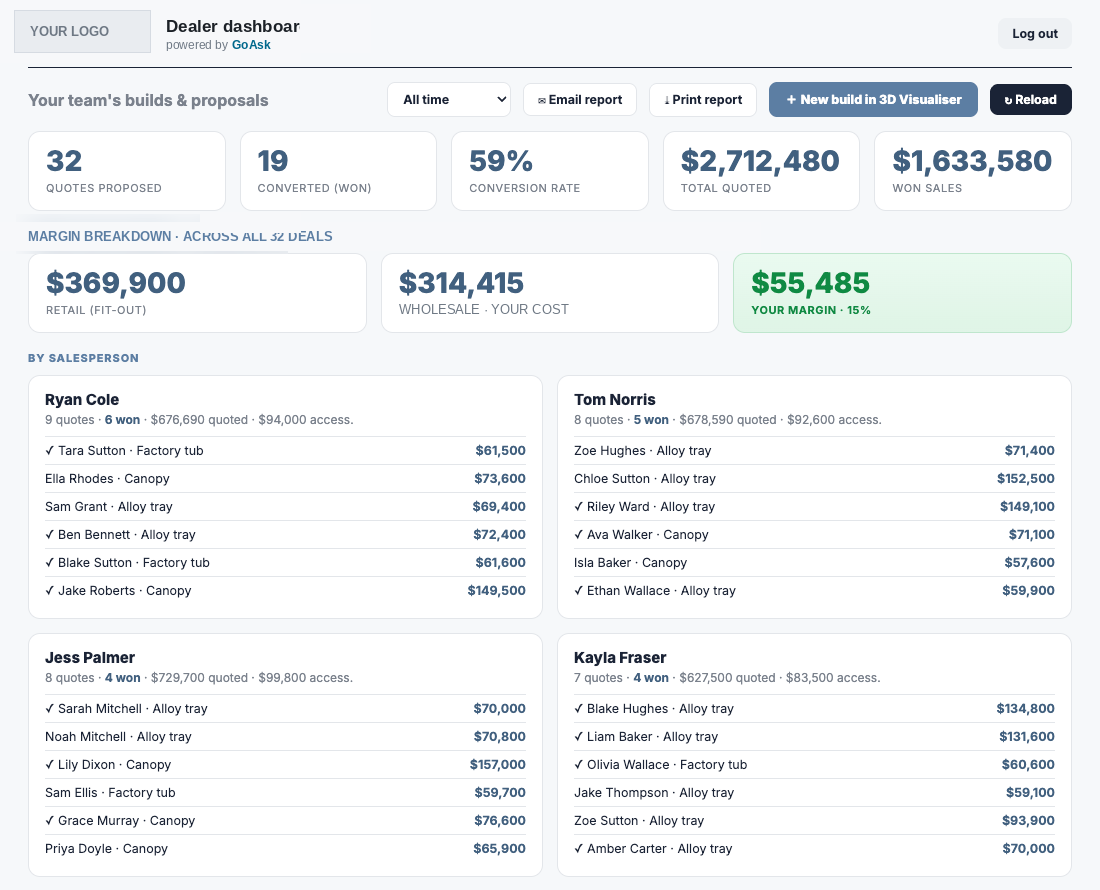Open the Jake Thompson · Alloy tray row
The image size is (1100, 890).
click(814, 793)
